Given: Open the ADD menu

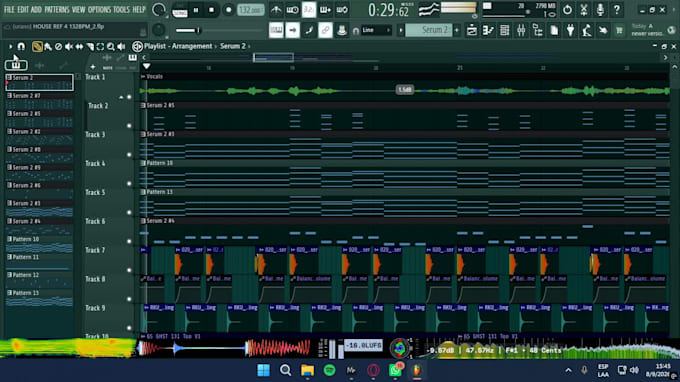Looking at the screenshot, I should (36, 10).
